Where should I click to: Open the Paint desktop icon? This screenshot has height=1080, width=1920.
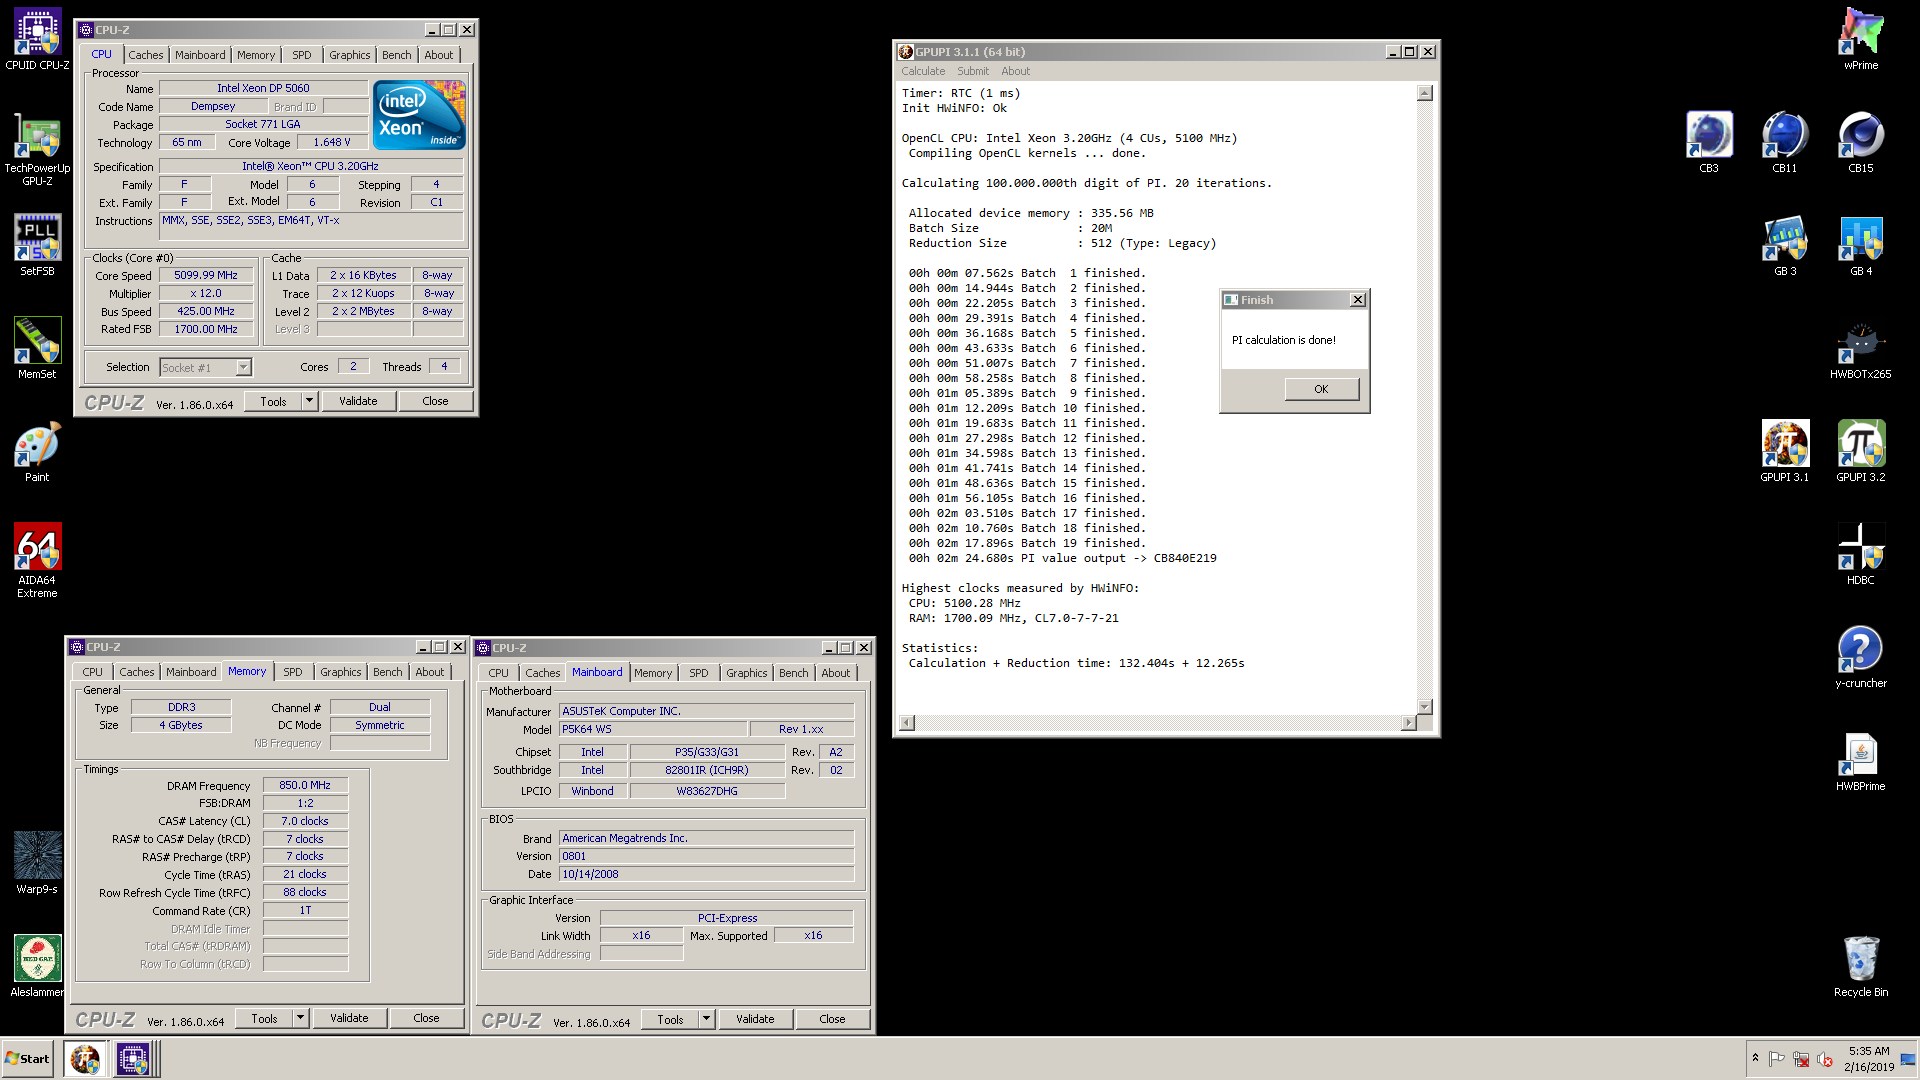click(x=37, y=452)
